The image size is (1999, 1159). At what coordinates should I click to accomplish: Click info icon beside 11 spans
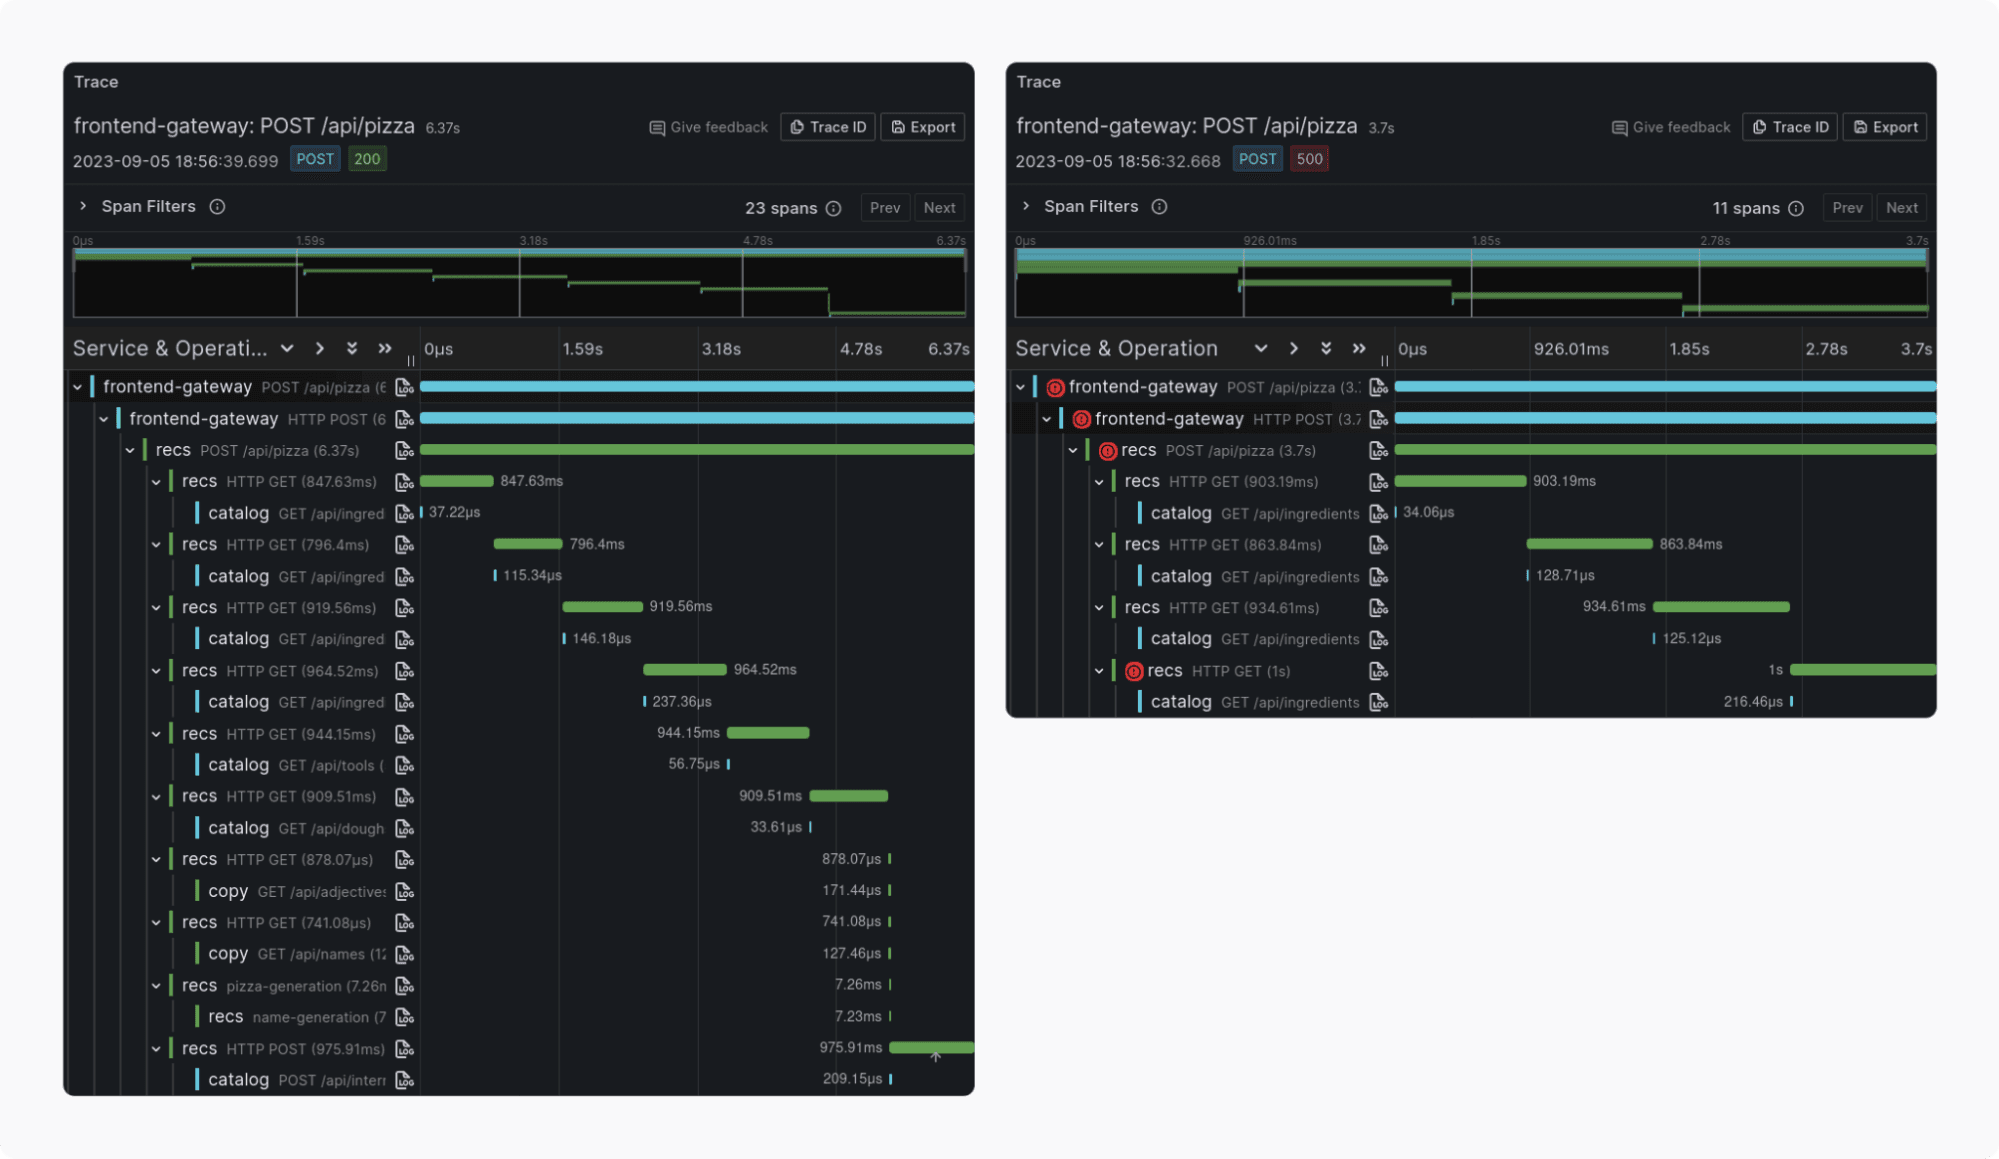[1796, 208]
